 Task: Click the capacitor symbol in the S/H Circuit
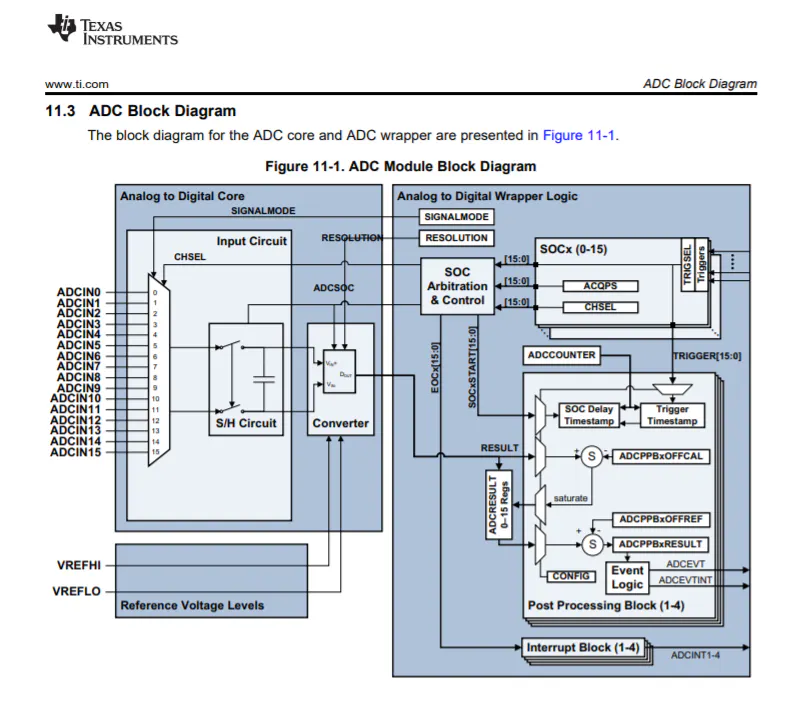pos(264,379)
